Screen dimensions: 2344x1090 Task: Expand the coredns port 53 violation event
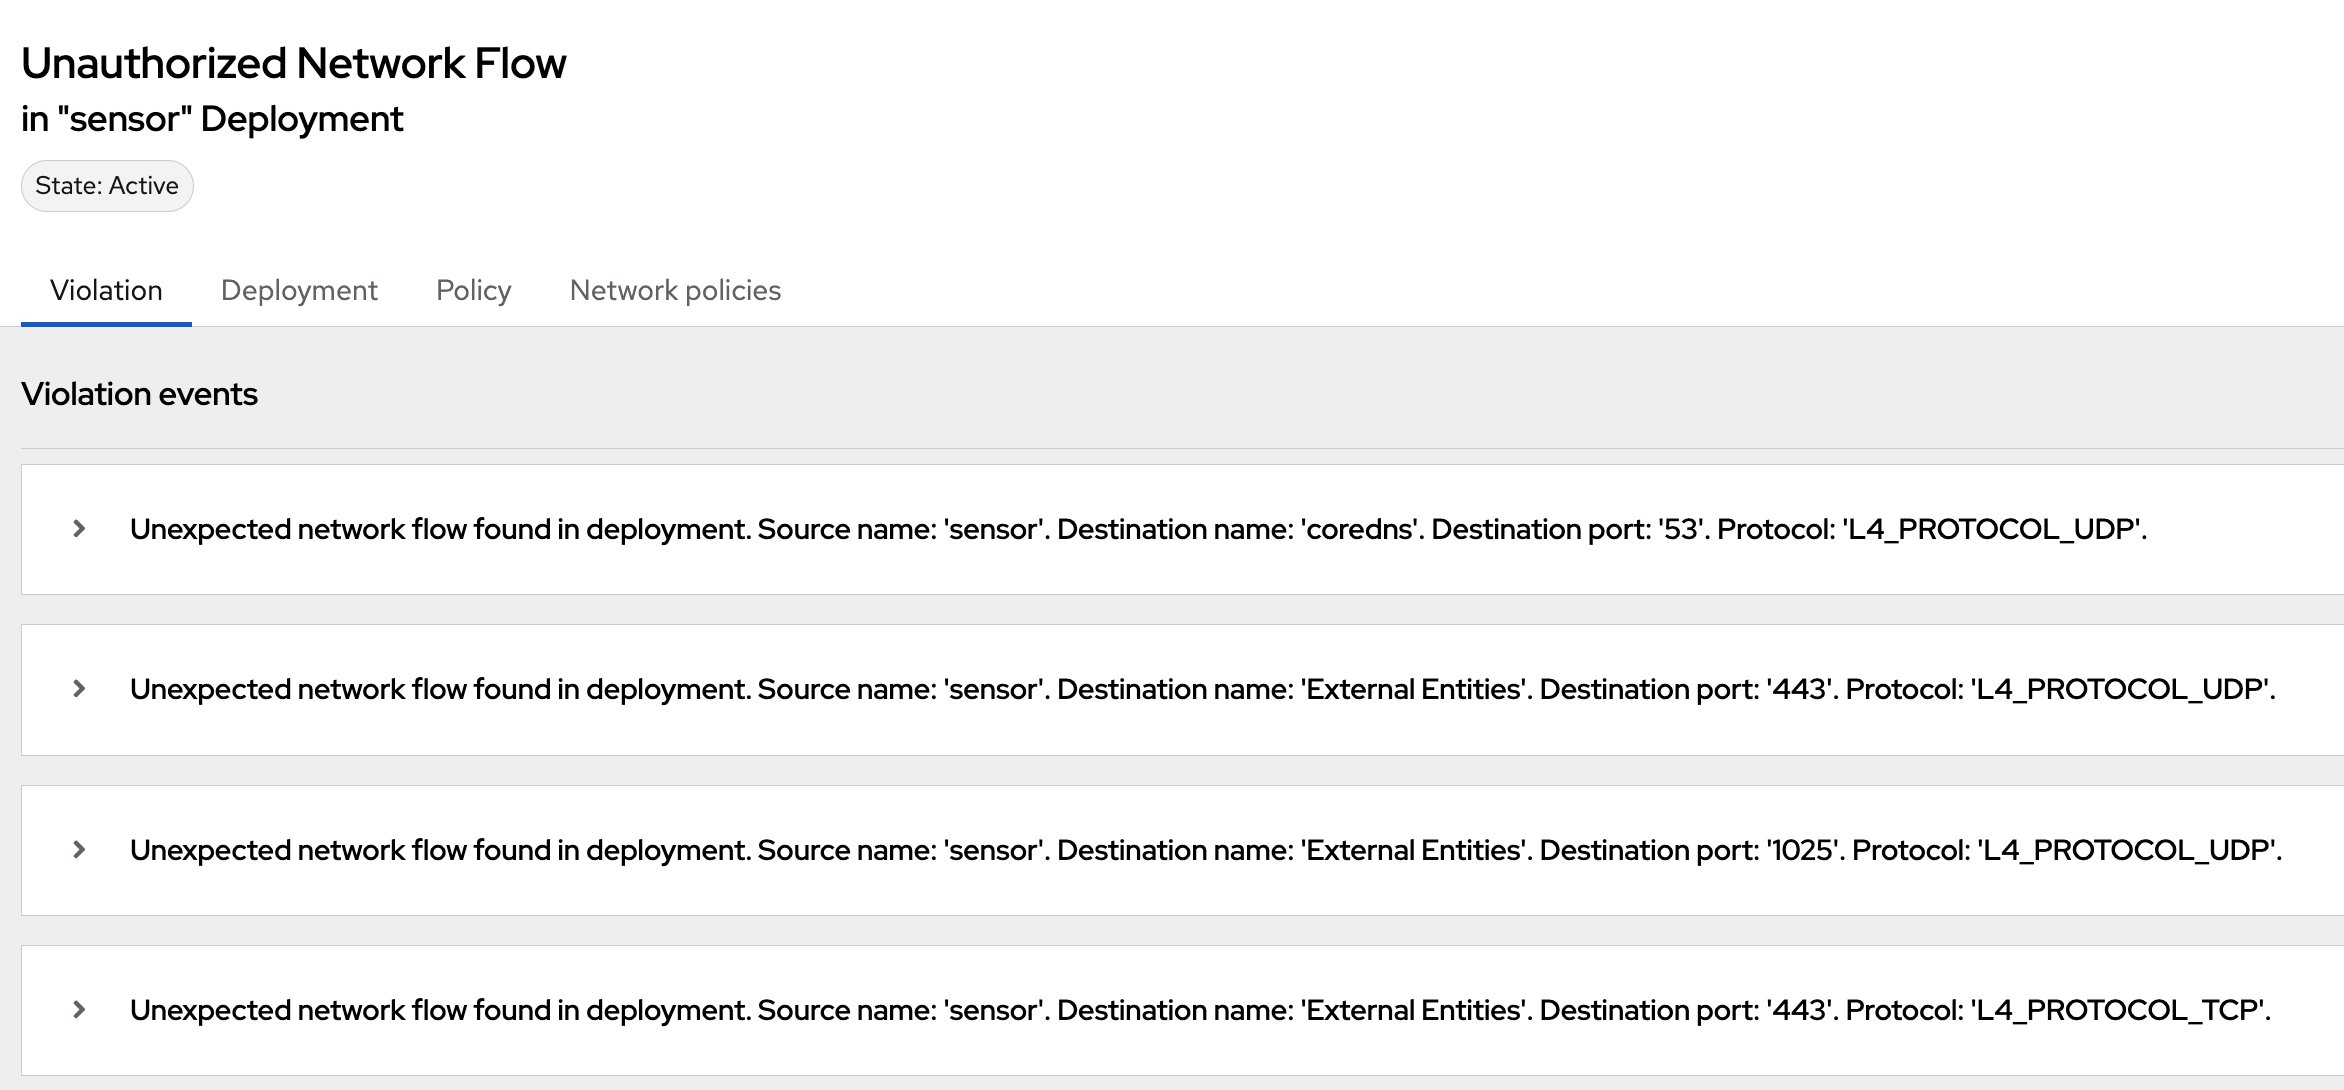(x=79, y=529)
